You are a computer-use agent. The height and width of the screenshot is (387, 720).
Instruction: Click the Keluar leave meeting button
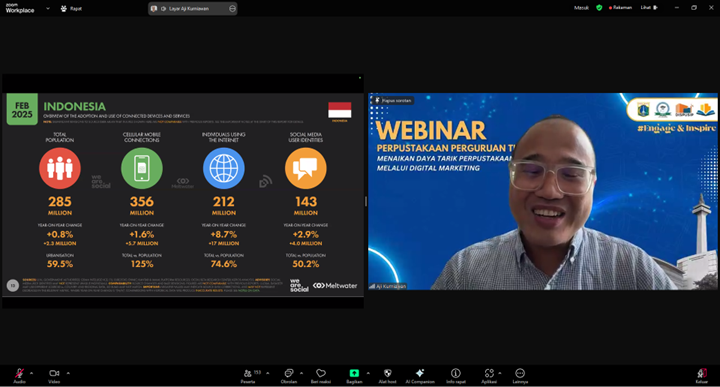[701, 376]
